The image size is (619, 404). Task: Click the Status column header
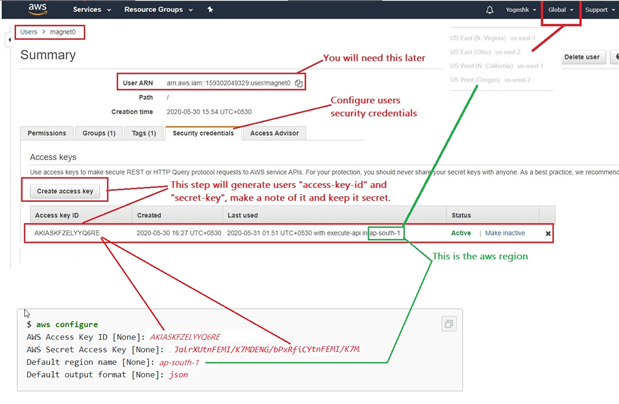[x=461, y=215]
